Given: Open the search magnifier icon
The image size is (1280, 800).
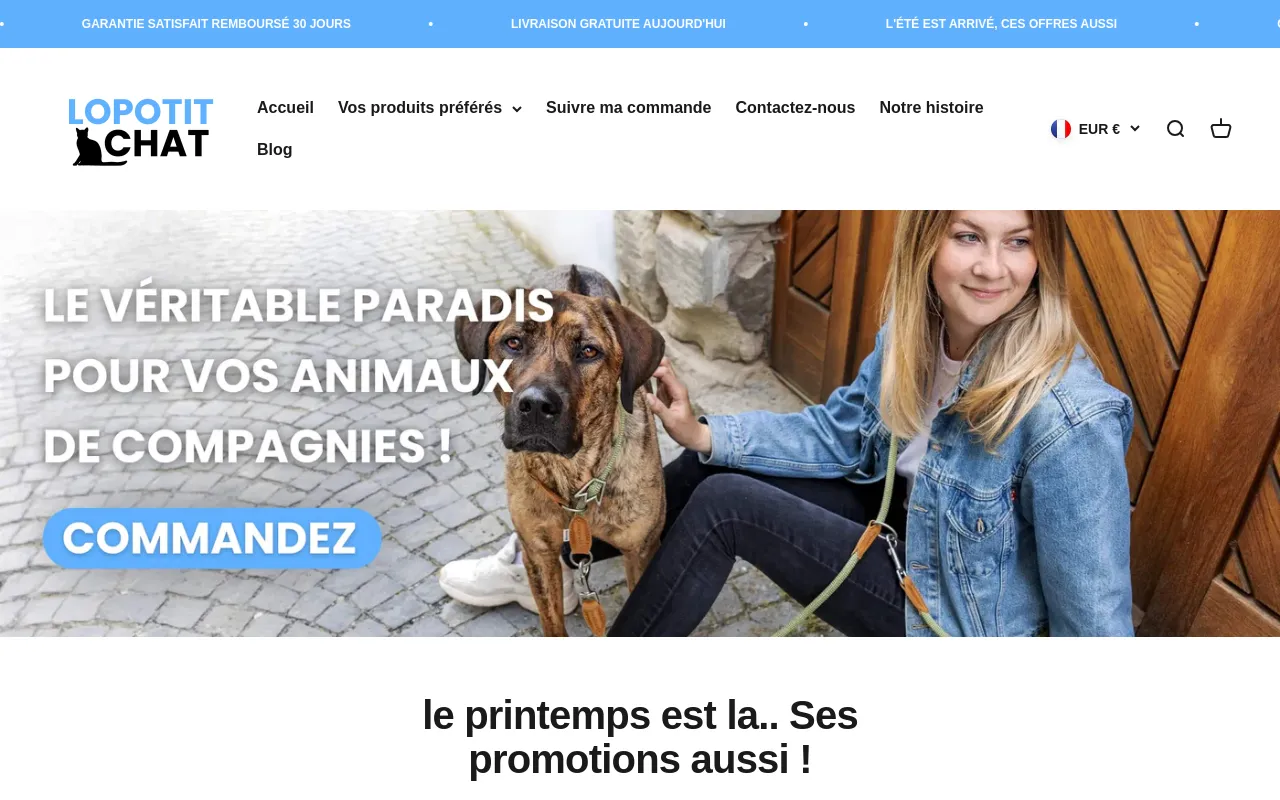Looking at the screenshot, I should [1175, 129].
